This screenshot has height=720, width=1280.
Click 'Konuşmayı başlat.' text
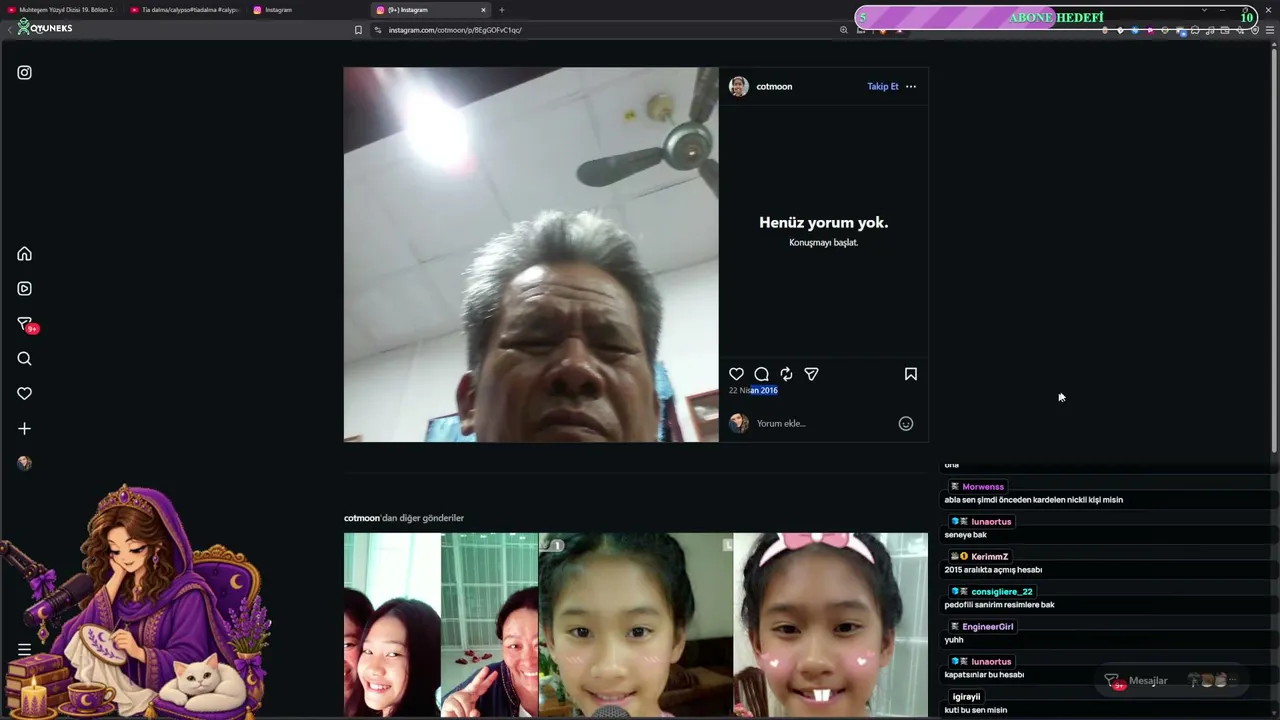[x=824, y=243]
